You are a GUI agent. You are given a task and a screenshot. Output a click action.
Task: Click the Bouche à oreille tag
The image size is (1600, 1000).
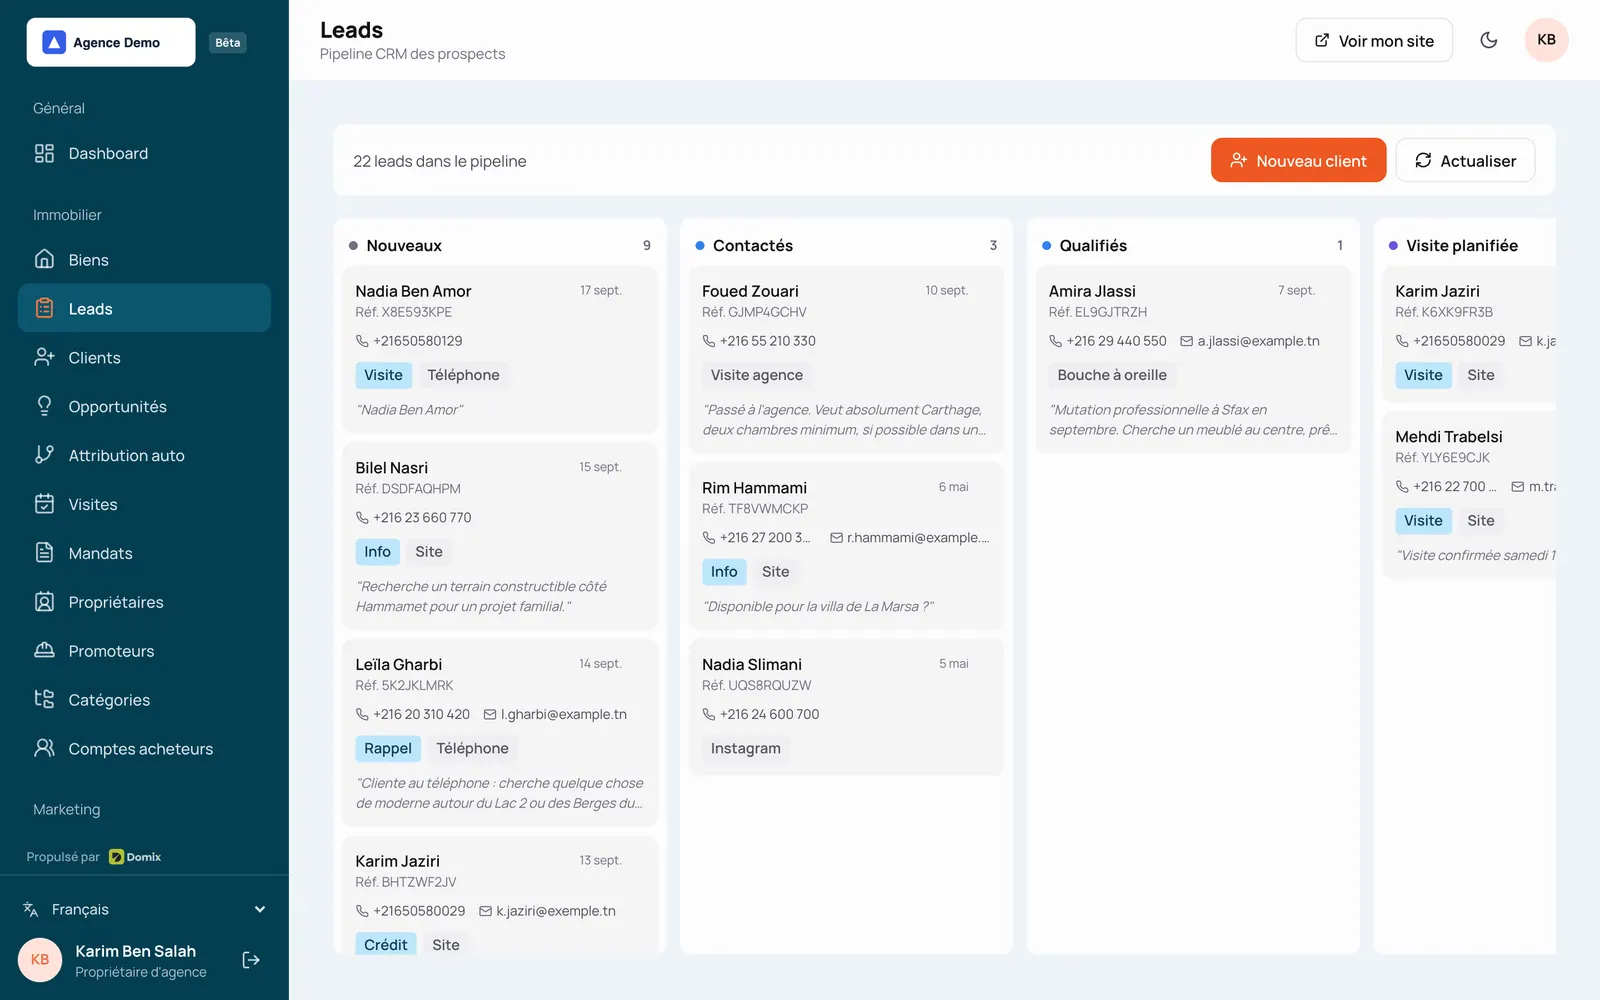coord(1112,375)
